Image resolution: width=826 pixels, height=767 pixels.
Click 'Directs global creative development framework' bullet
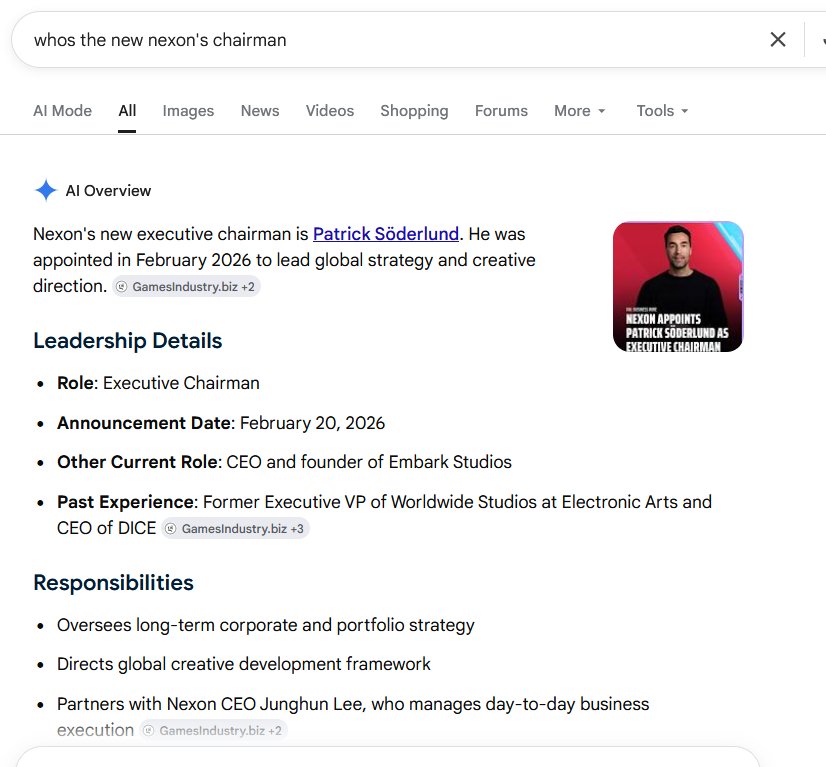click(x=243, y=664)
